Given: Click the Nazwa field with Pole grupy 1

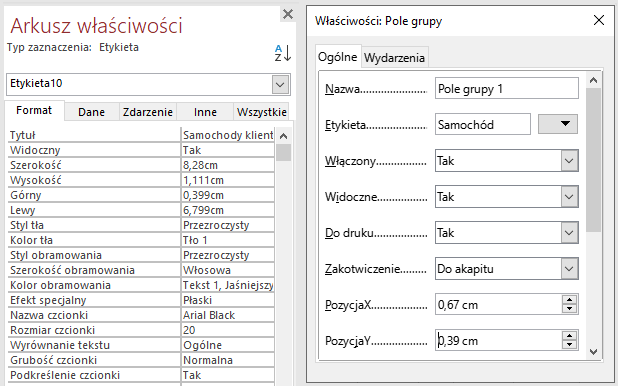Looking at the screenshot, I should pyautogui.click(x=506, y=88).
